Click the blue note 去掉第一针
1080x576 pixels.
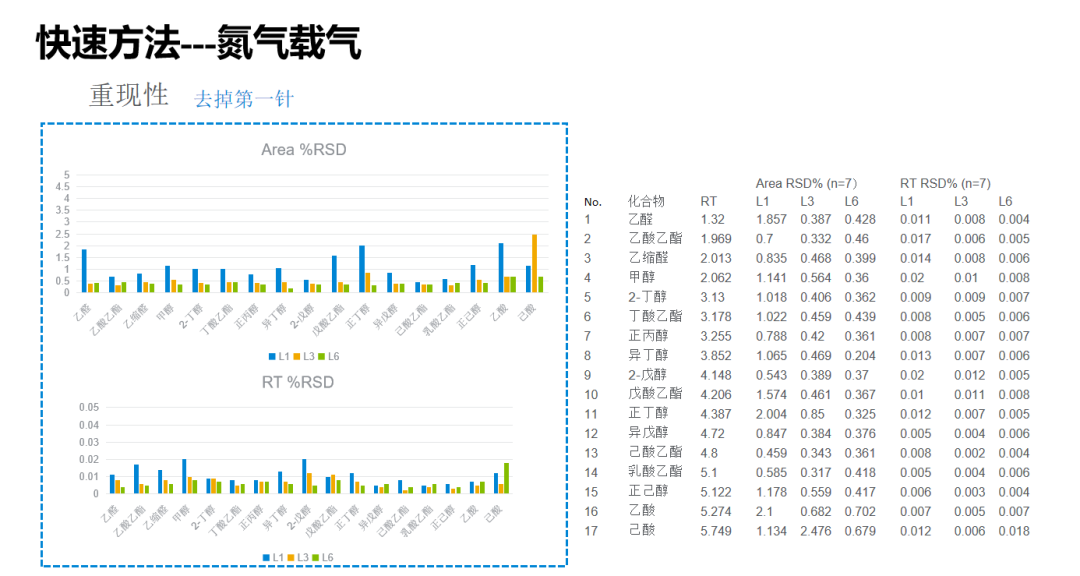244,99
